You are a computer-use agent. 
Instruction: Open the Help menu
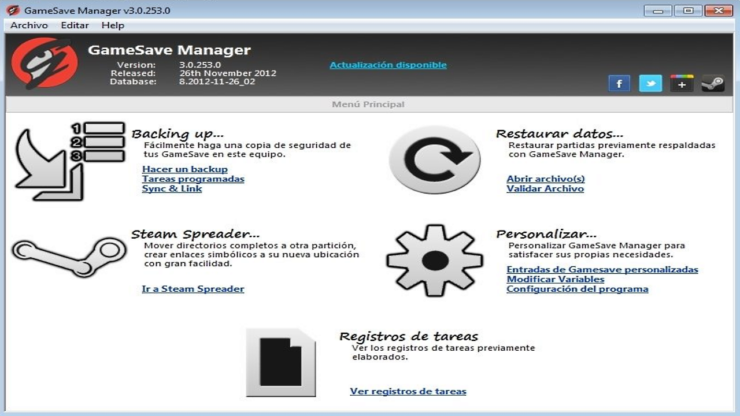[113, 25]
